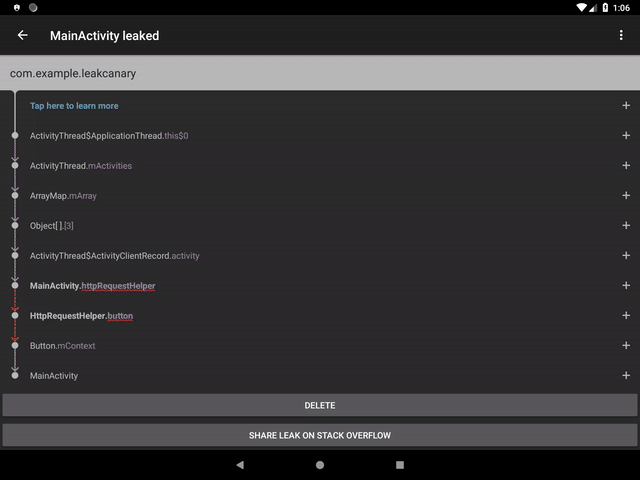This screenshot has width=640, height=480.
Task: Expand the 'Tap here to learn more' row
Action: point(626,105)
